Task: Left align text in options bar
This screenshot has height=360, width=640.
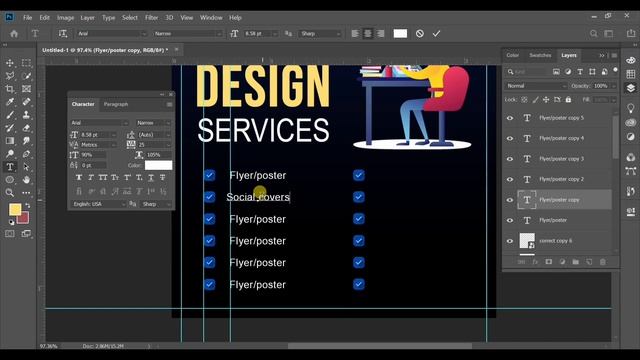Action: tap(355, 34)
